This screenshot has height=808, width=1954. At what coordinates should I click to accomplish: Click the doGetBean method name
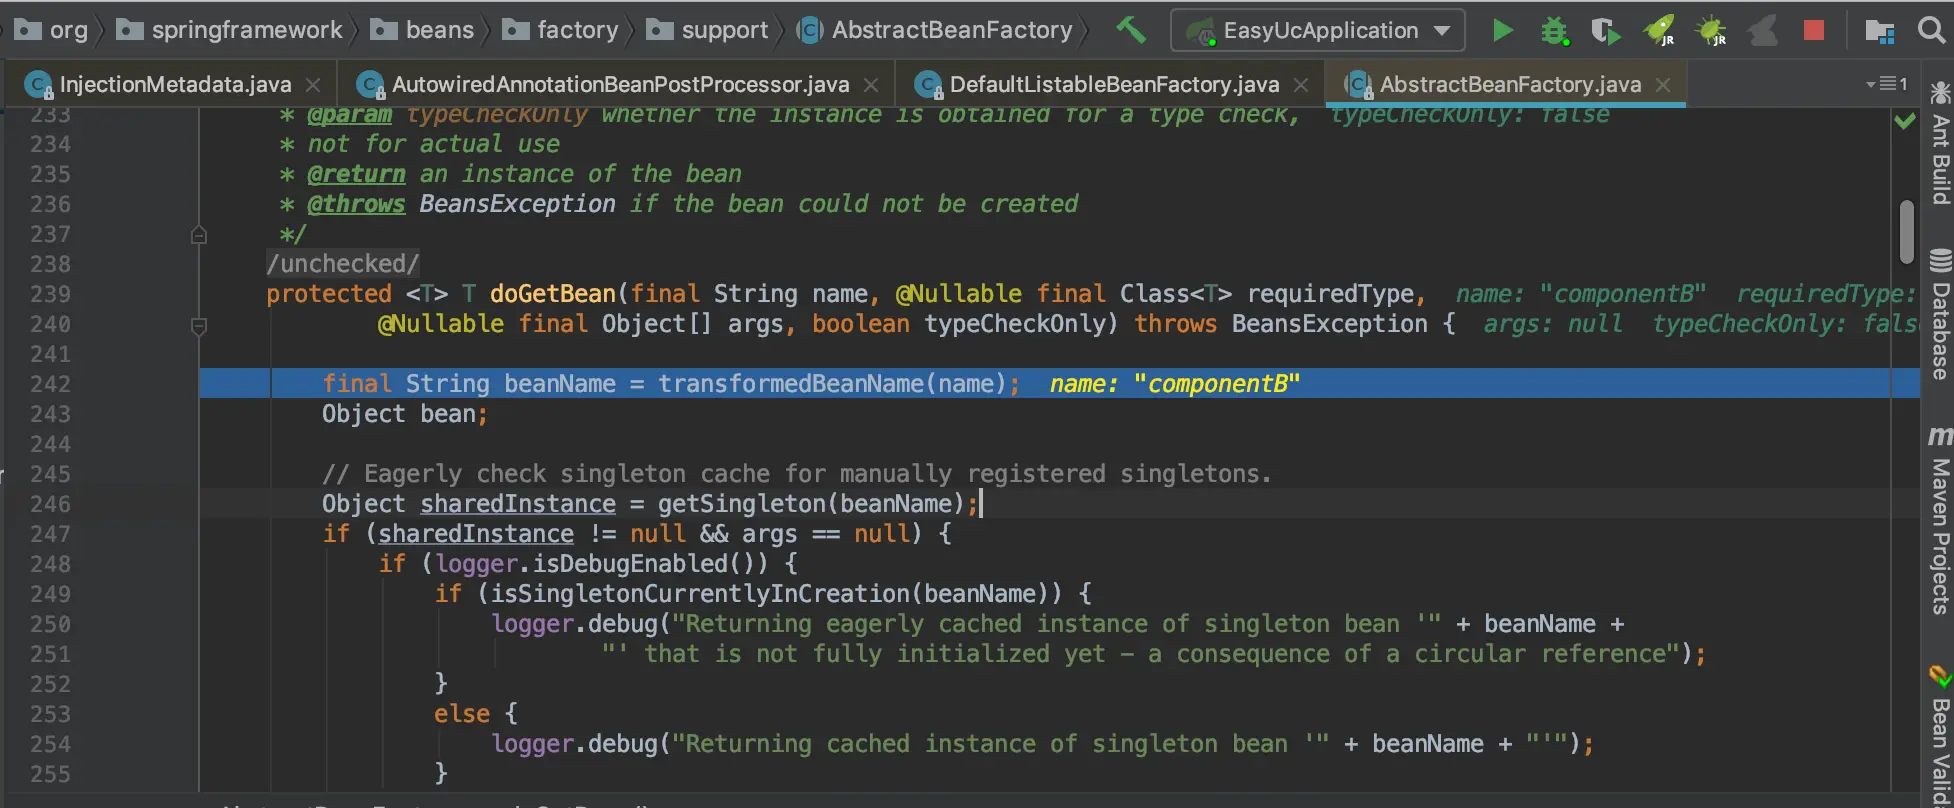tap(553, 294)
